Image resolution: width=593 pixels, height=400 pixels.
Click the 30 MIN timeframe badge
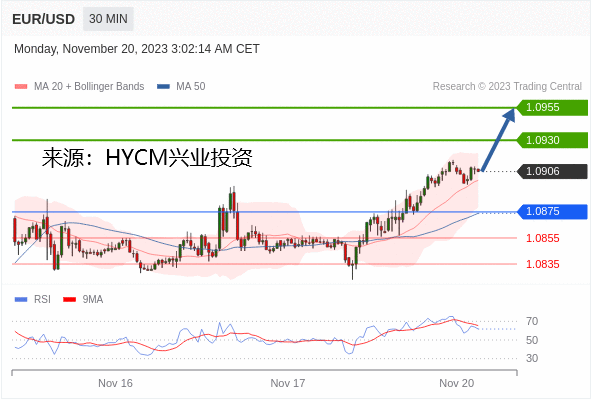pos(108,19)
